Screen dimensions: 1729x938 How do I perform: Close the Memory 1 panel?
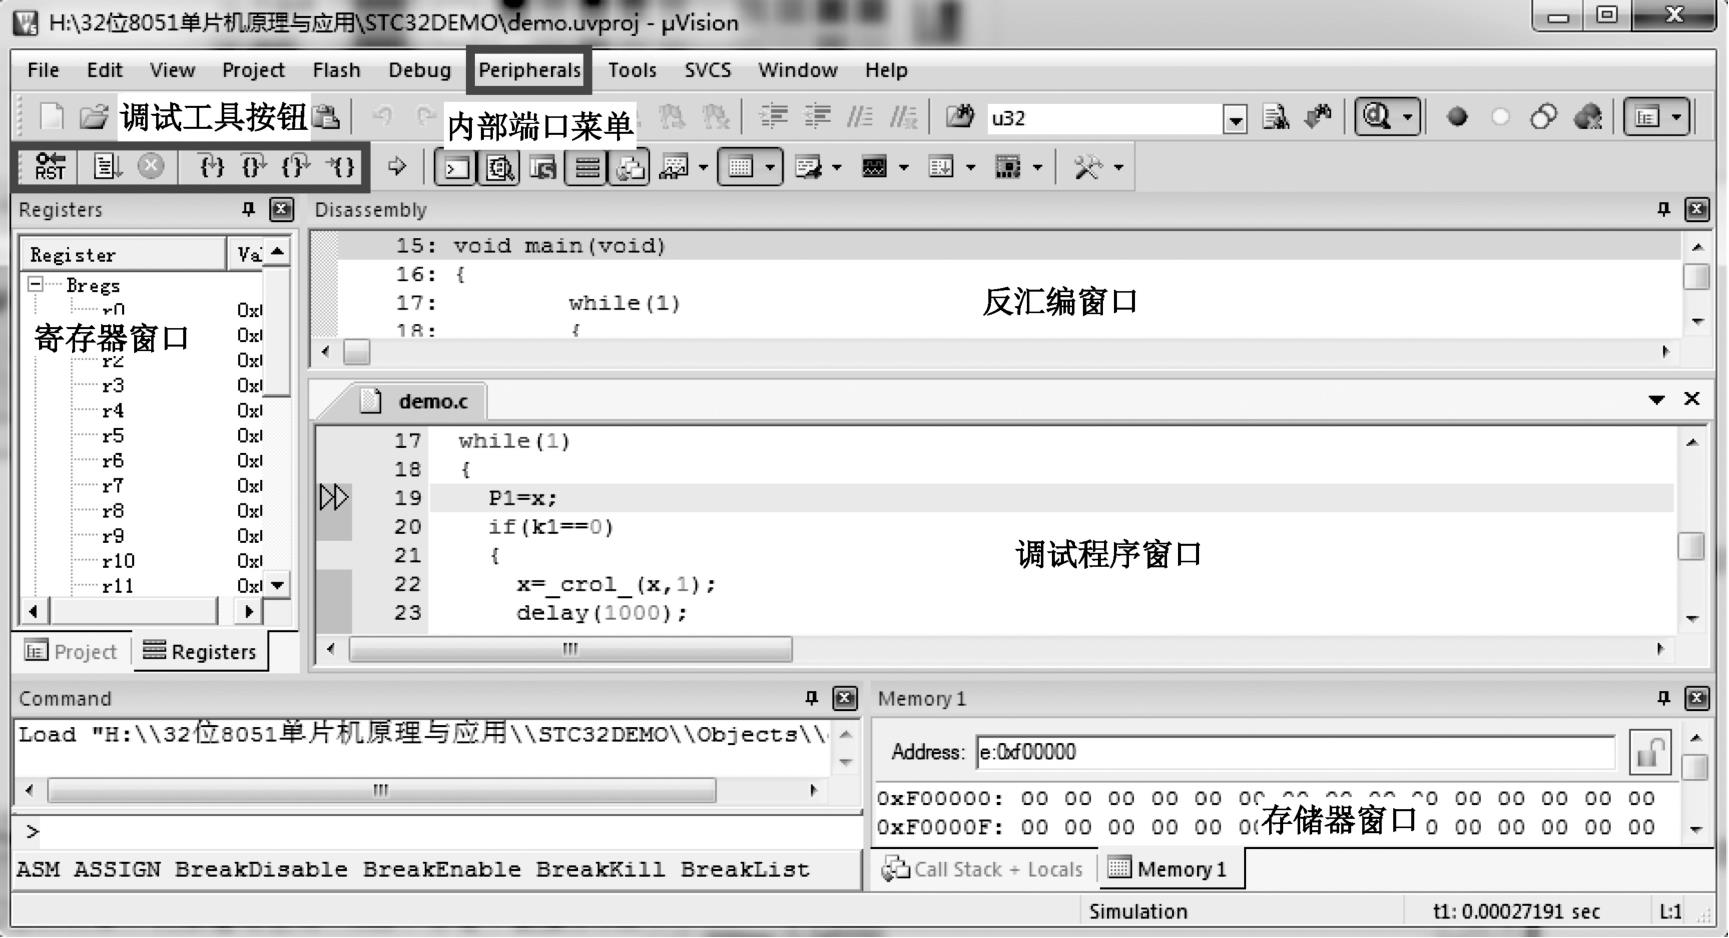click(1697, 698)
